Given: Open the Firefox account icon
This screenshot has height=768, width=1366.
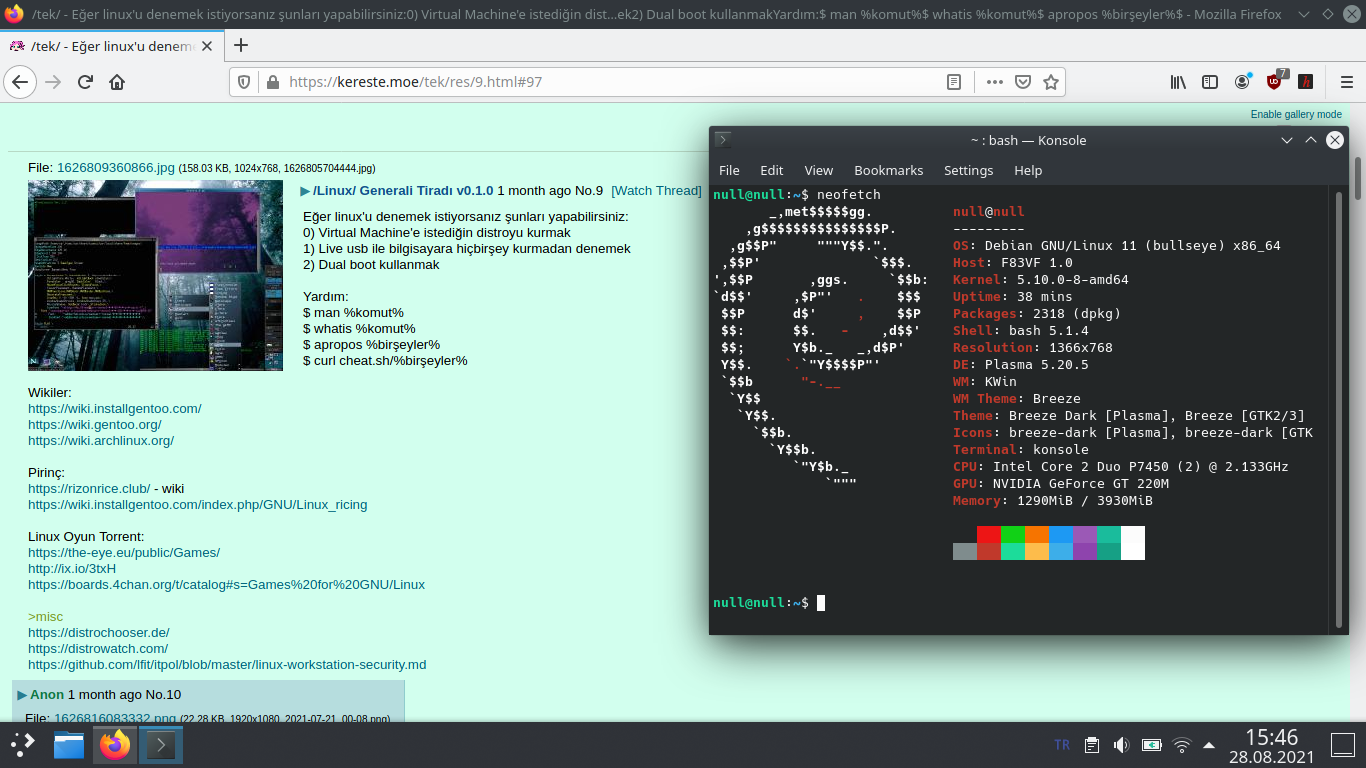Looking at the screenshot, I should coord(1242,82).
